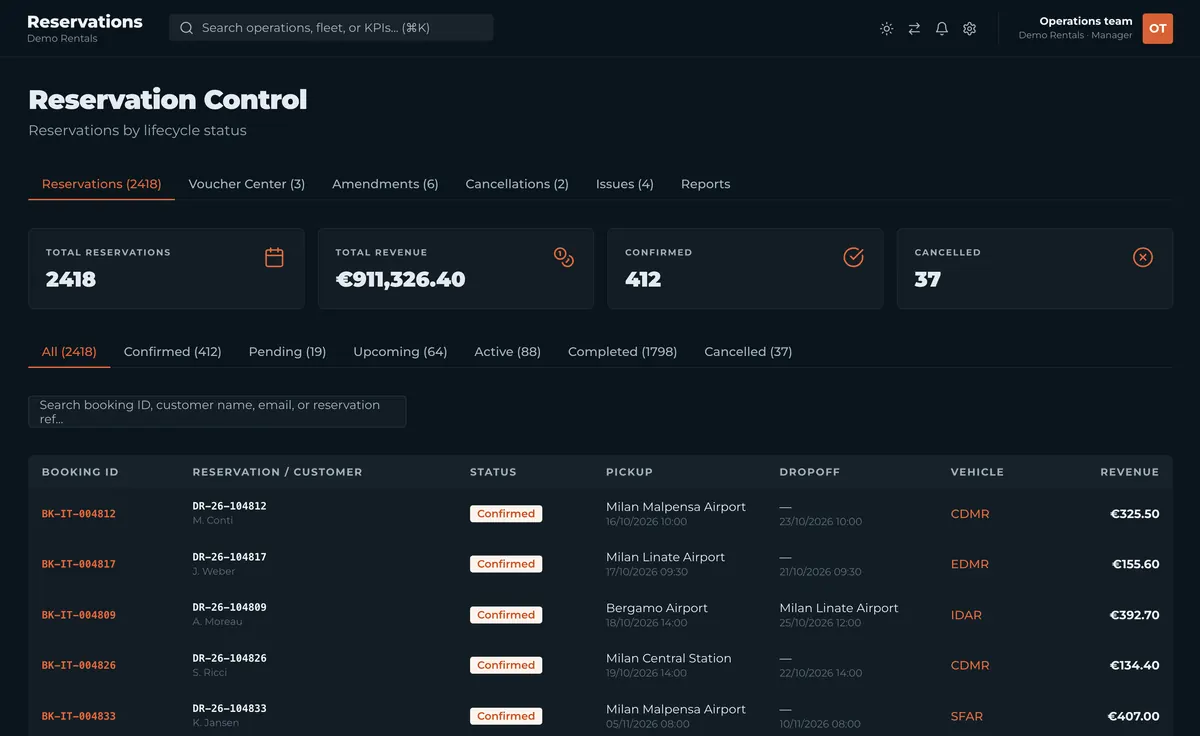Go to the Reports tab

click(705, 184)
